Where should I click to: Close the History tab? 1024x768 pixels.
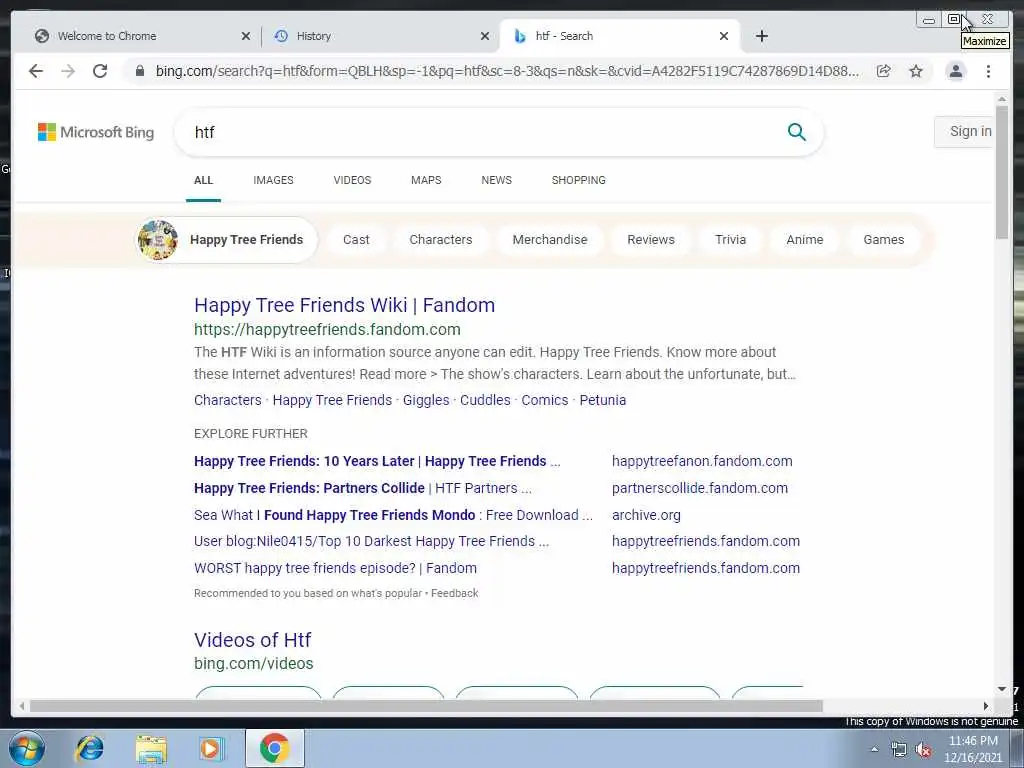pos(485,36)
